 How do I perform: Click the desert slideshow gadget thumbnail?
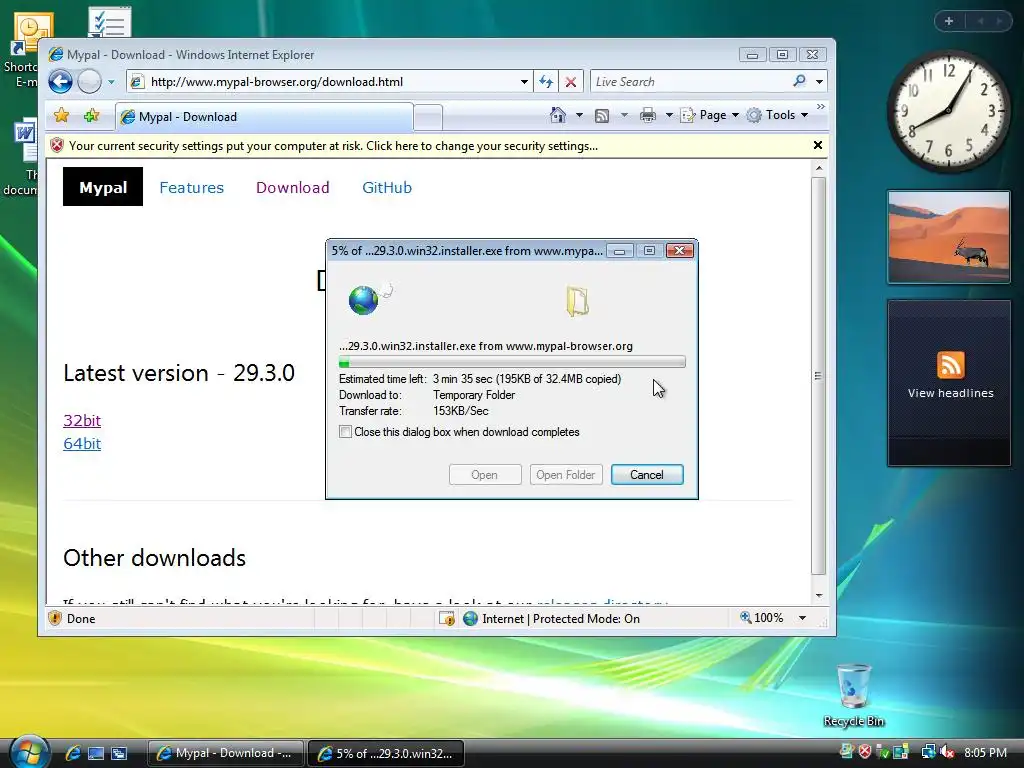coord(949,237)
